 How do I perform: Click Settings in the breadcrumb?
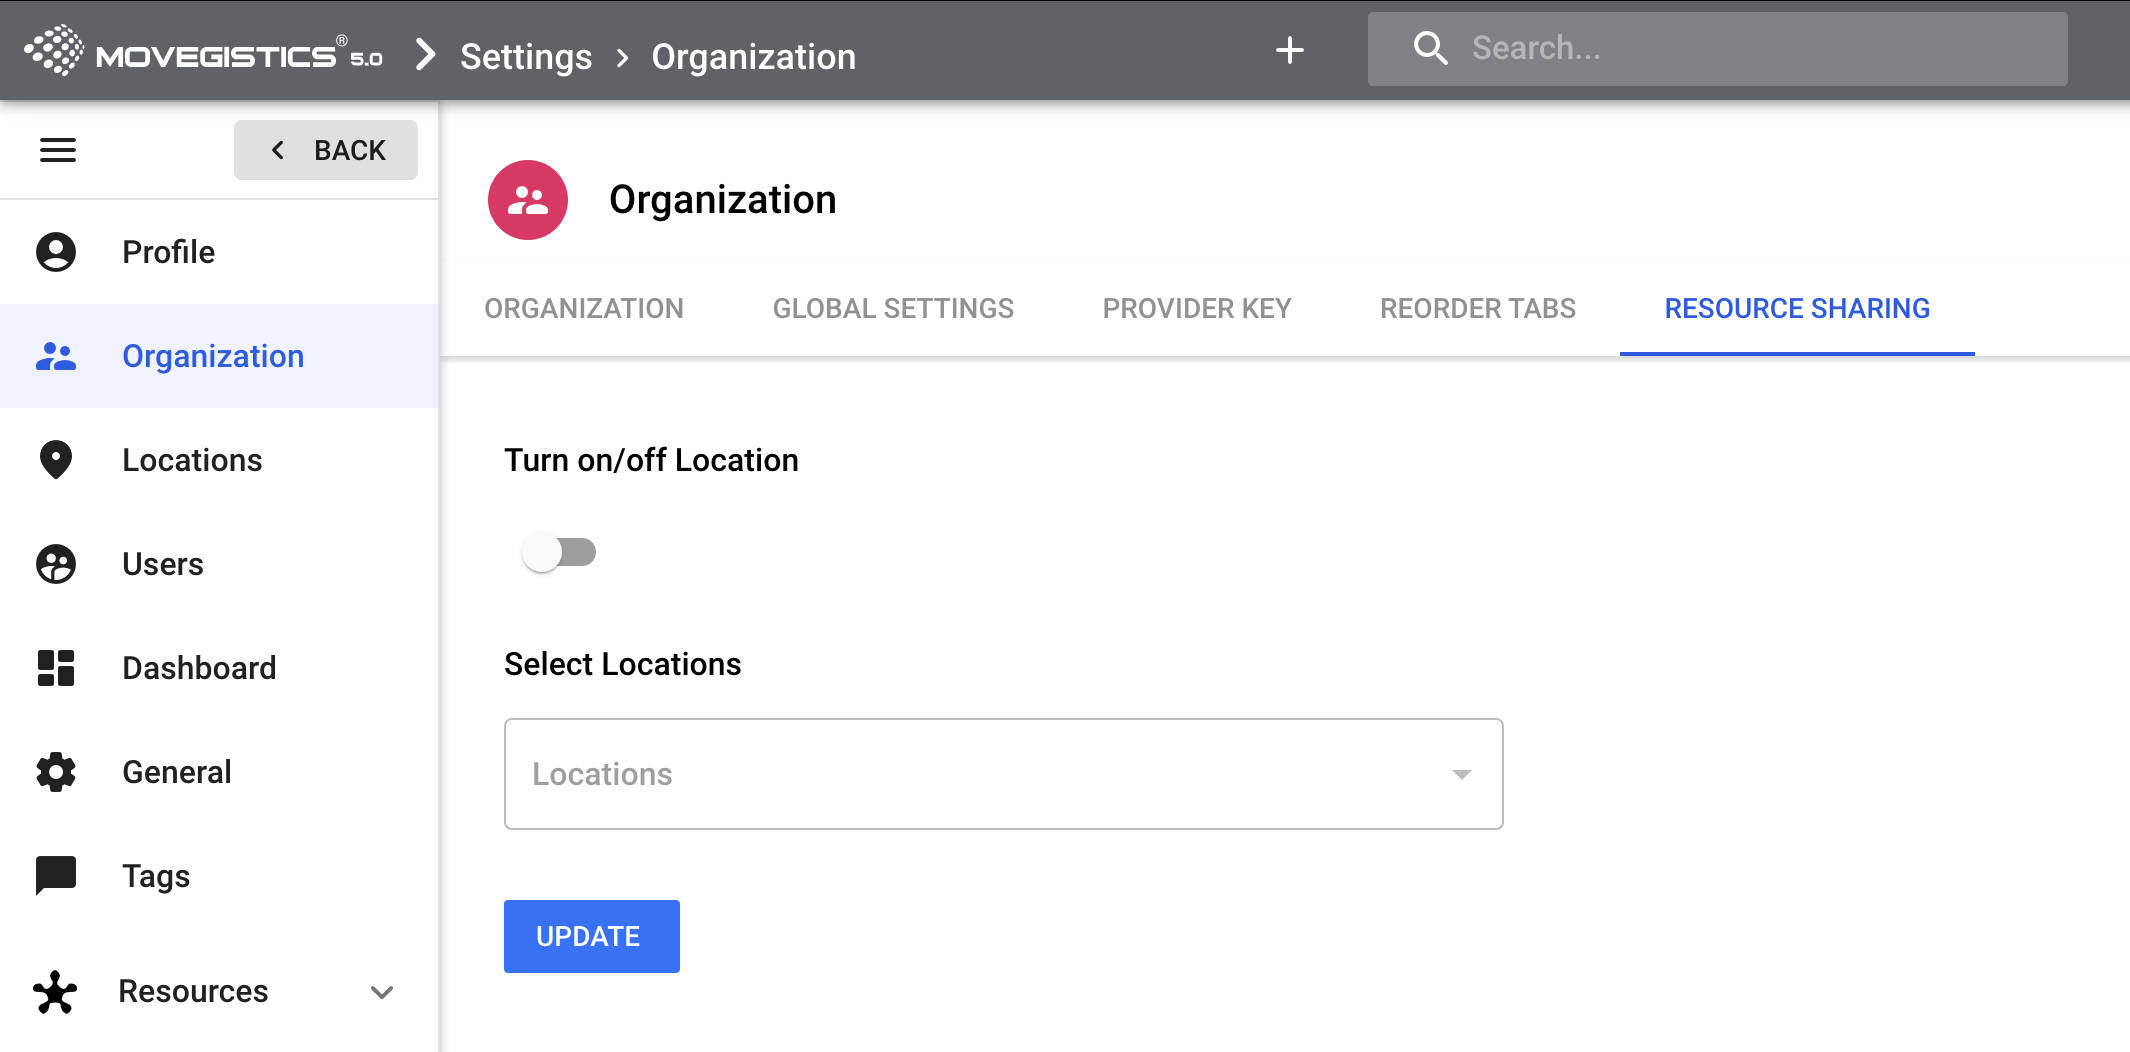pyautogui.click(x=526, y=57)
